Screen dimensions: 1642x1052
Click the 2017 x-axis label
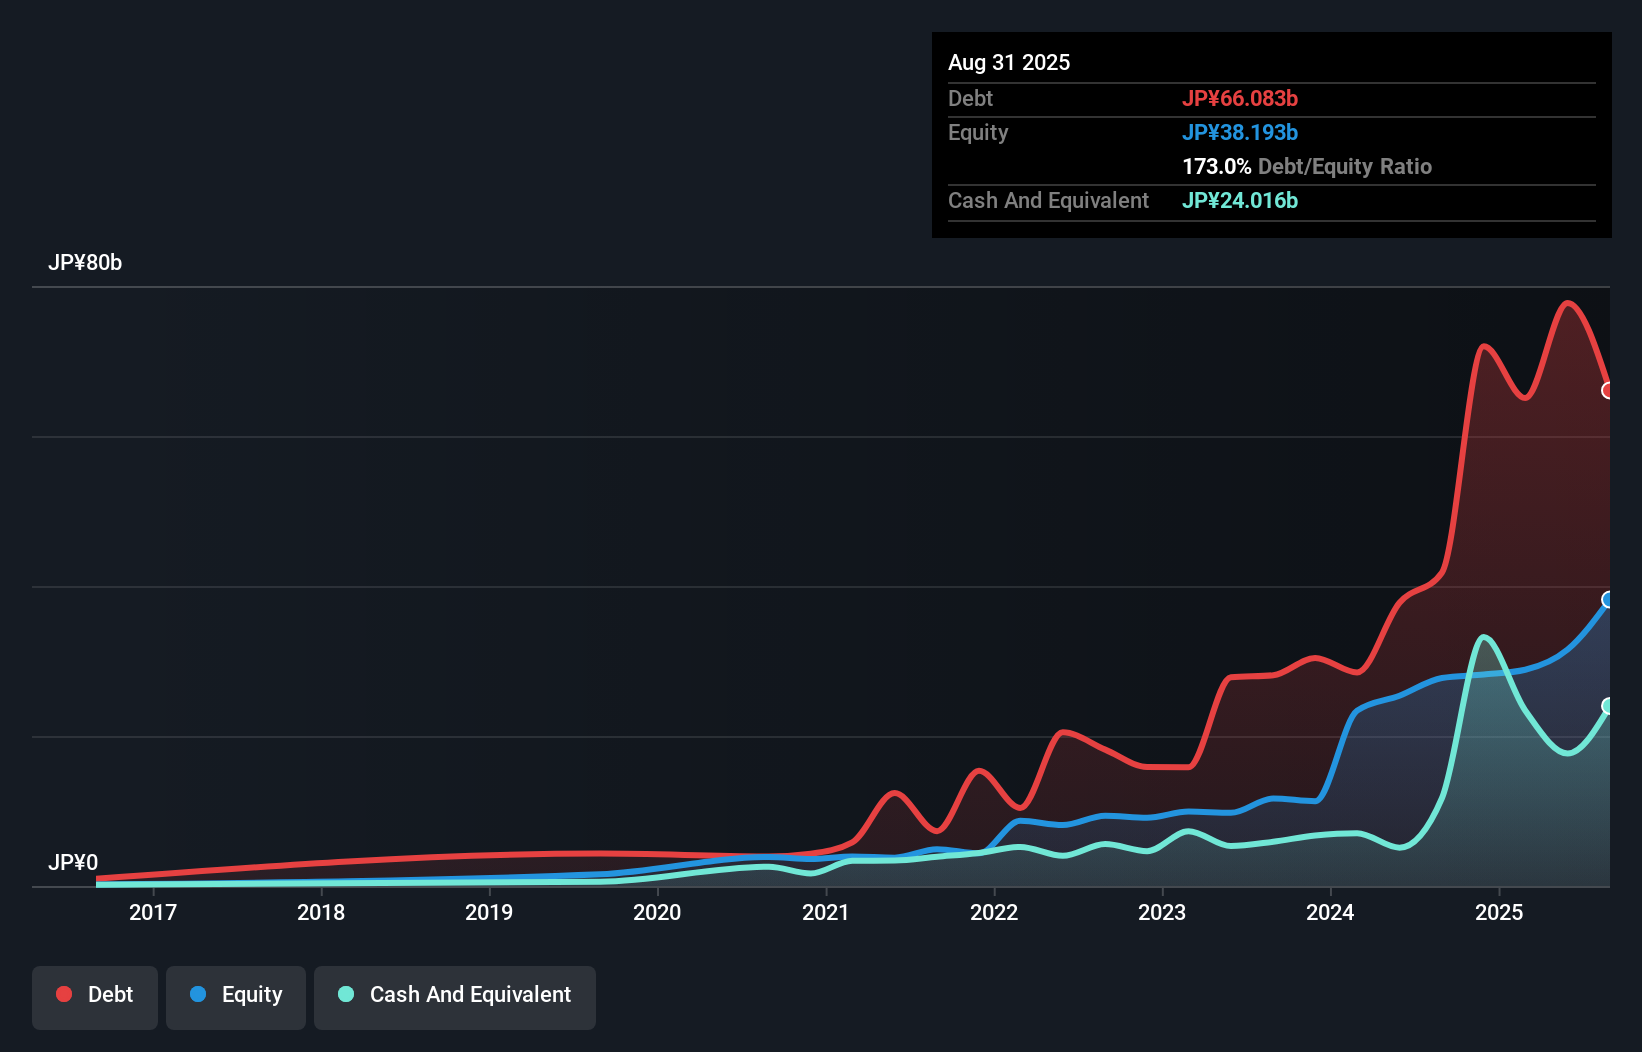[x=153, y=912]
